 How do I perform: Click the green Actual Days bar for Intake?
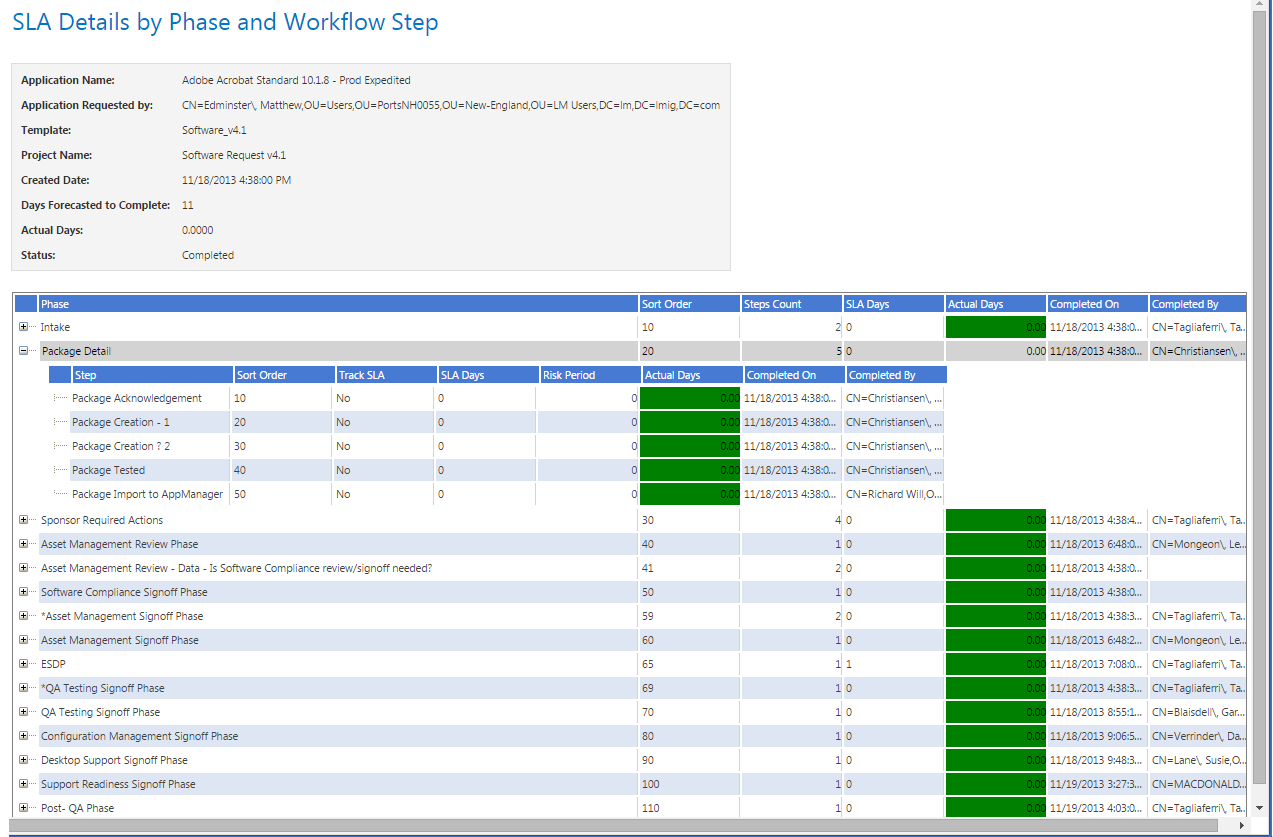pos(994,327)
